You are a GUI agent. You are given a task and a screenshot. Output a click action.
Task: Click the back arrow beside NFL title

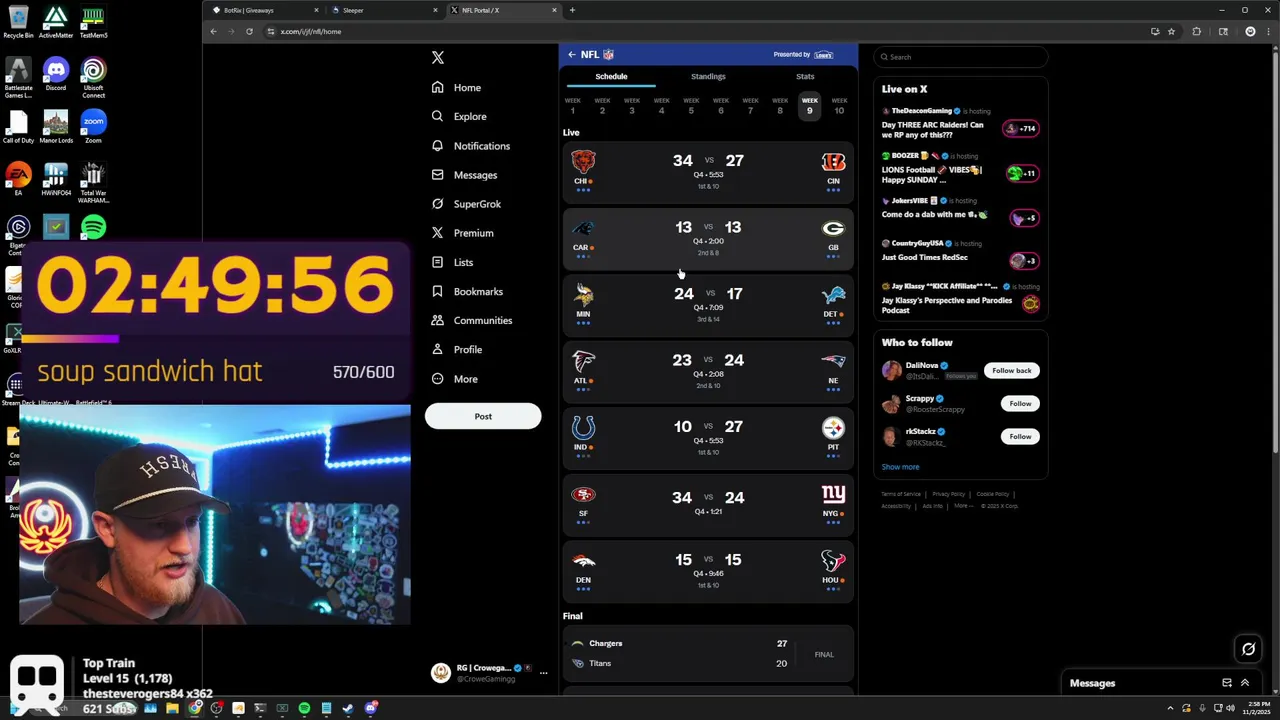571,55
